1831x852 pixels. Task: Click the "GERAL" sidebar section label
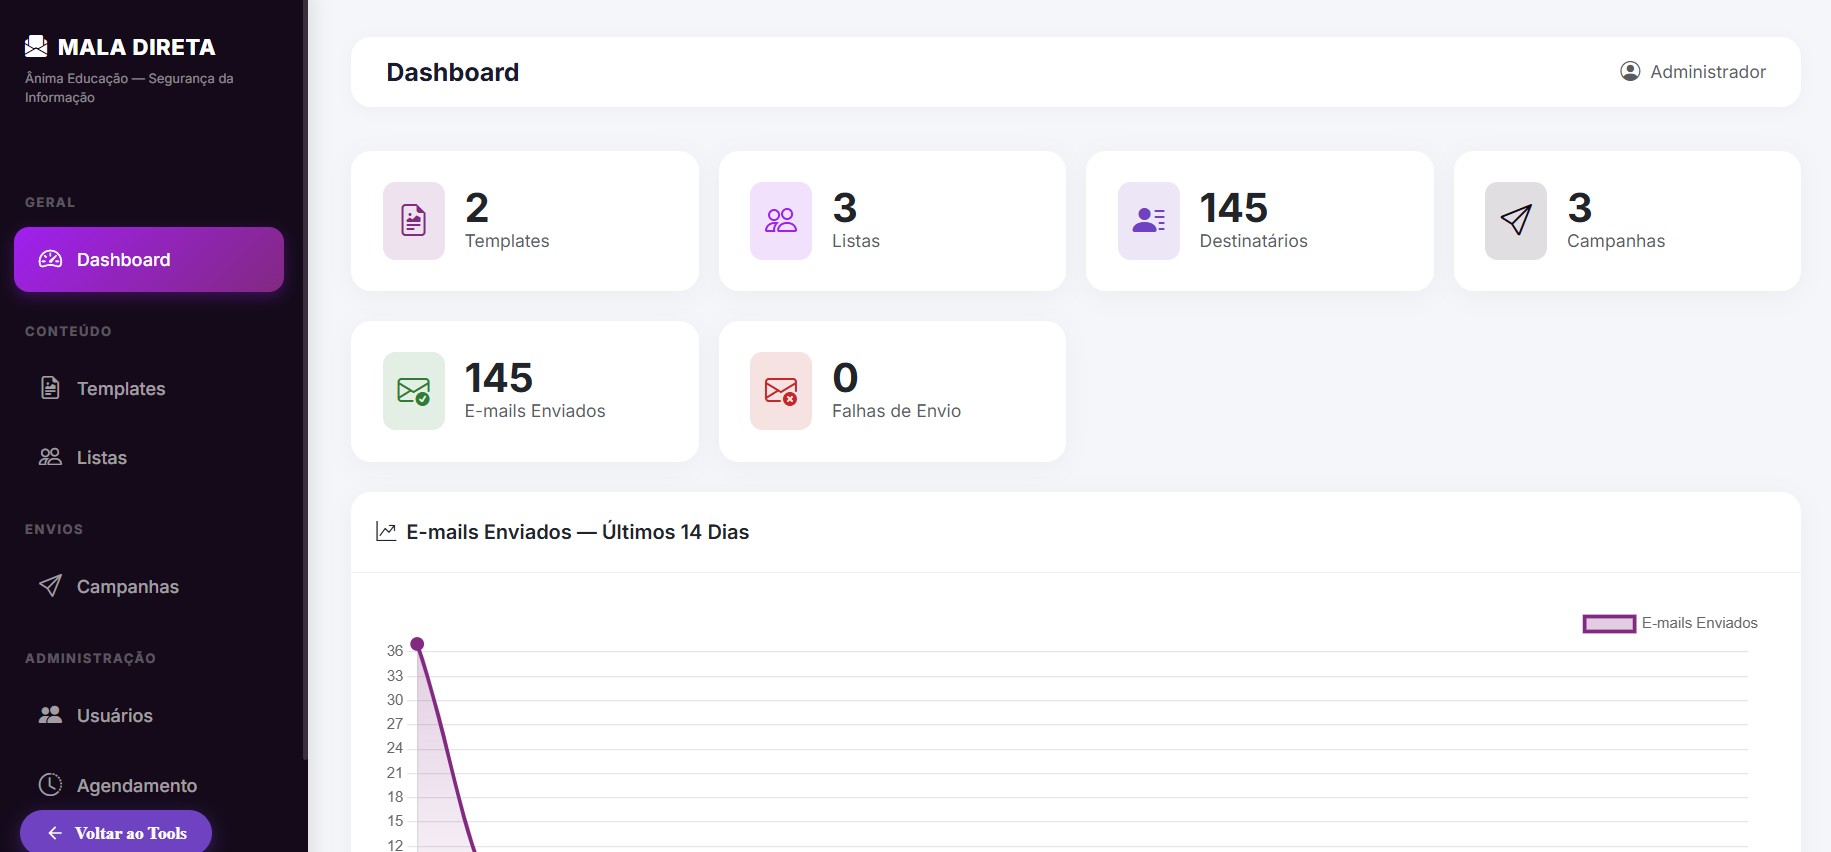point(50,202)
